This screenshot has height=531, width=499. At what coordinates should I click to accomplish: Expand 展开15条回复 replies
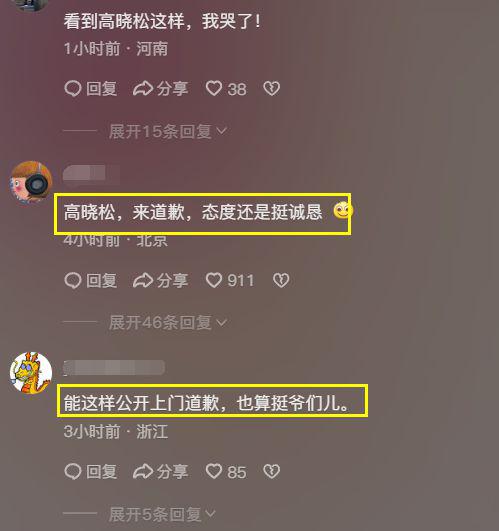click(168, 131)
